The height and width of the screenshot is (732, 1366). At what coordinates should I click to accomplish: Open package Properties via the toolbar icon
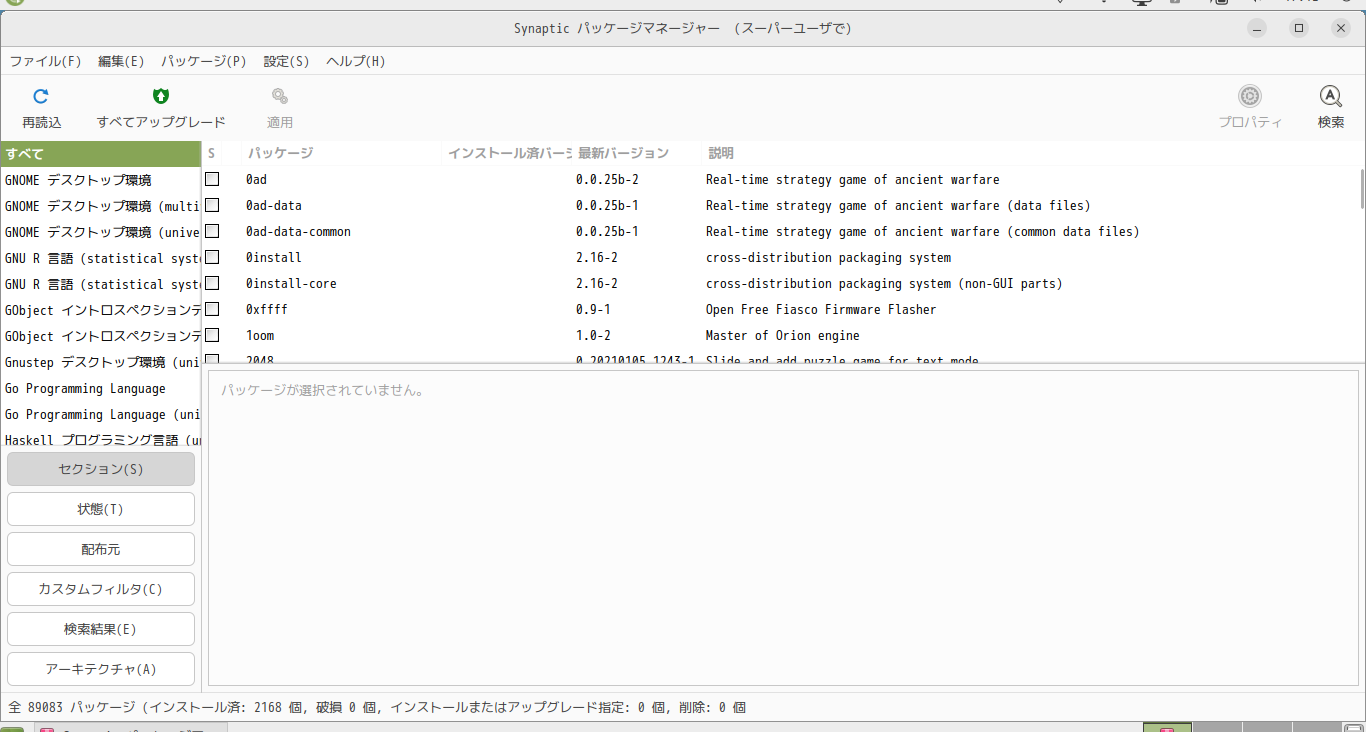1249,105
